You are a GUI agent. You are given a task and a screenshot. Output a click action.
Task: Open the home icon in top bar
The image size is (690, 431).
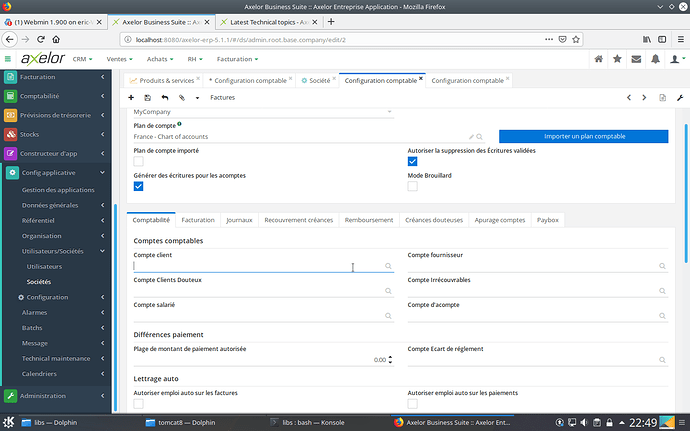click(x=598, y=59)
